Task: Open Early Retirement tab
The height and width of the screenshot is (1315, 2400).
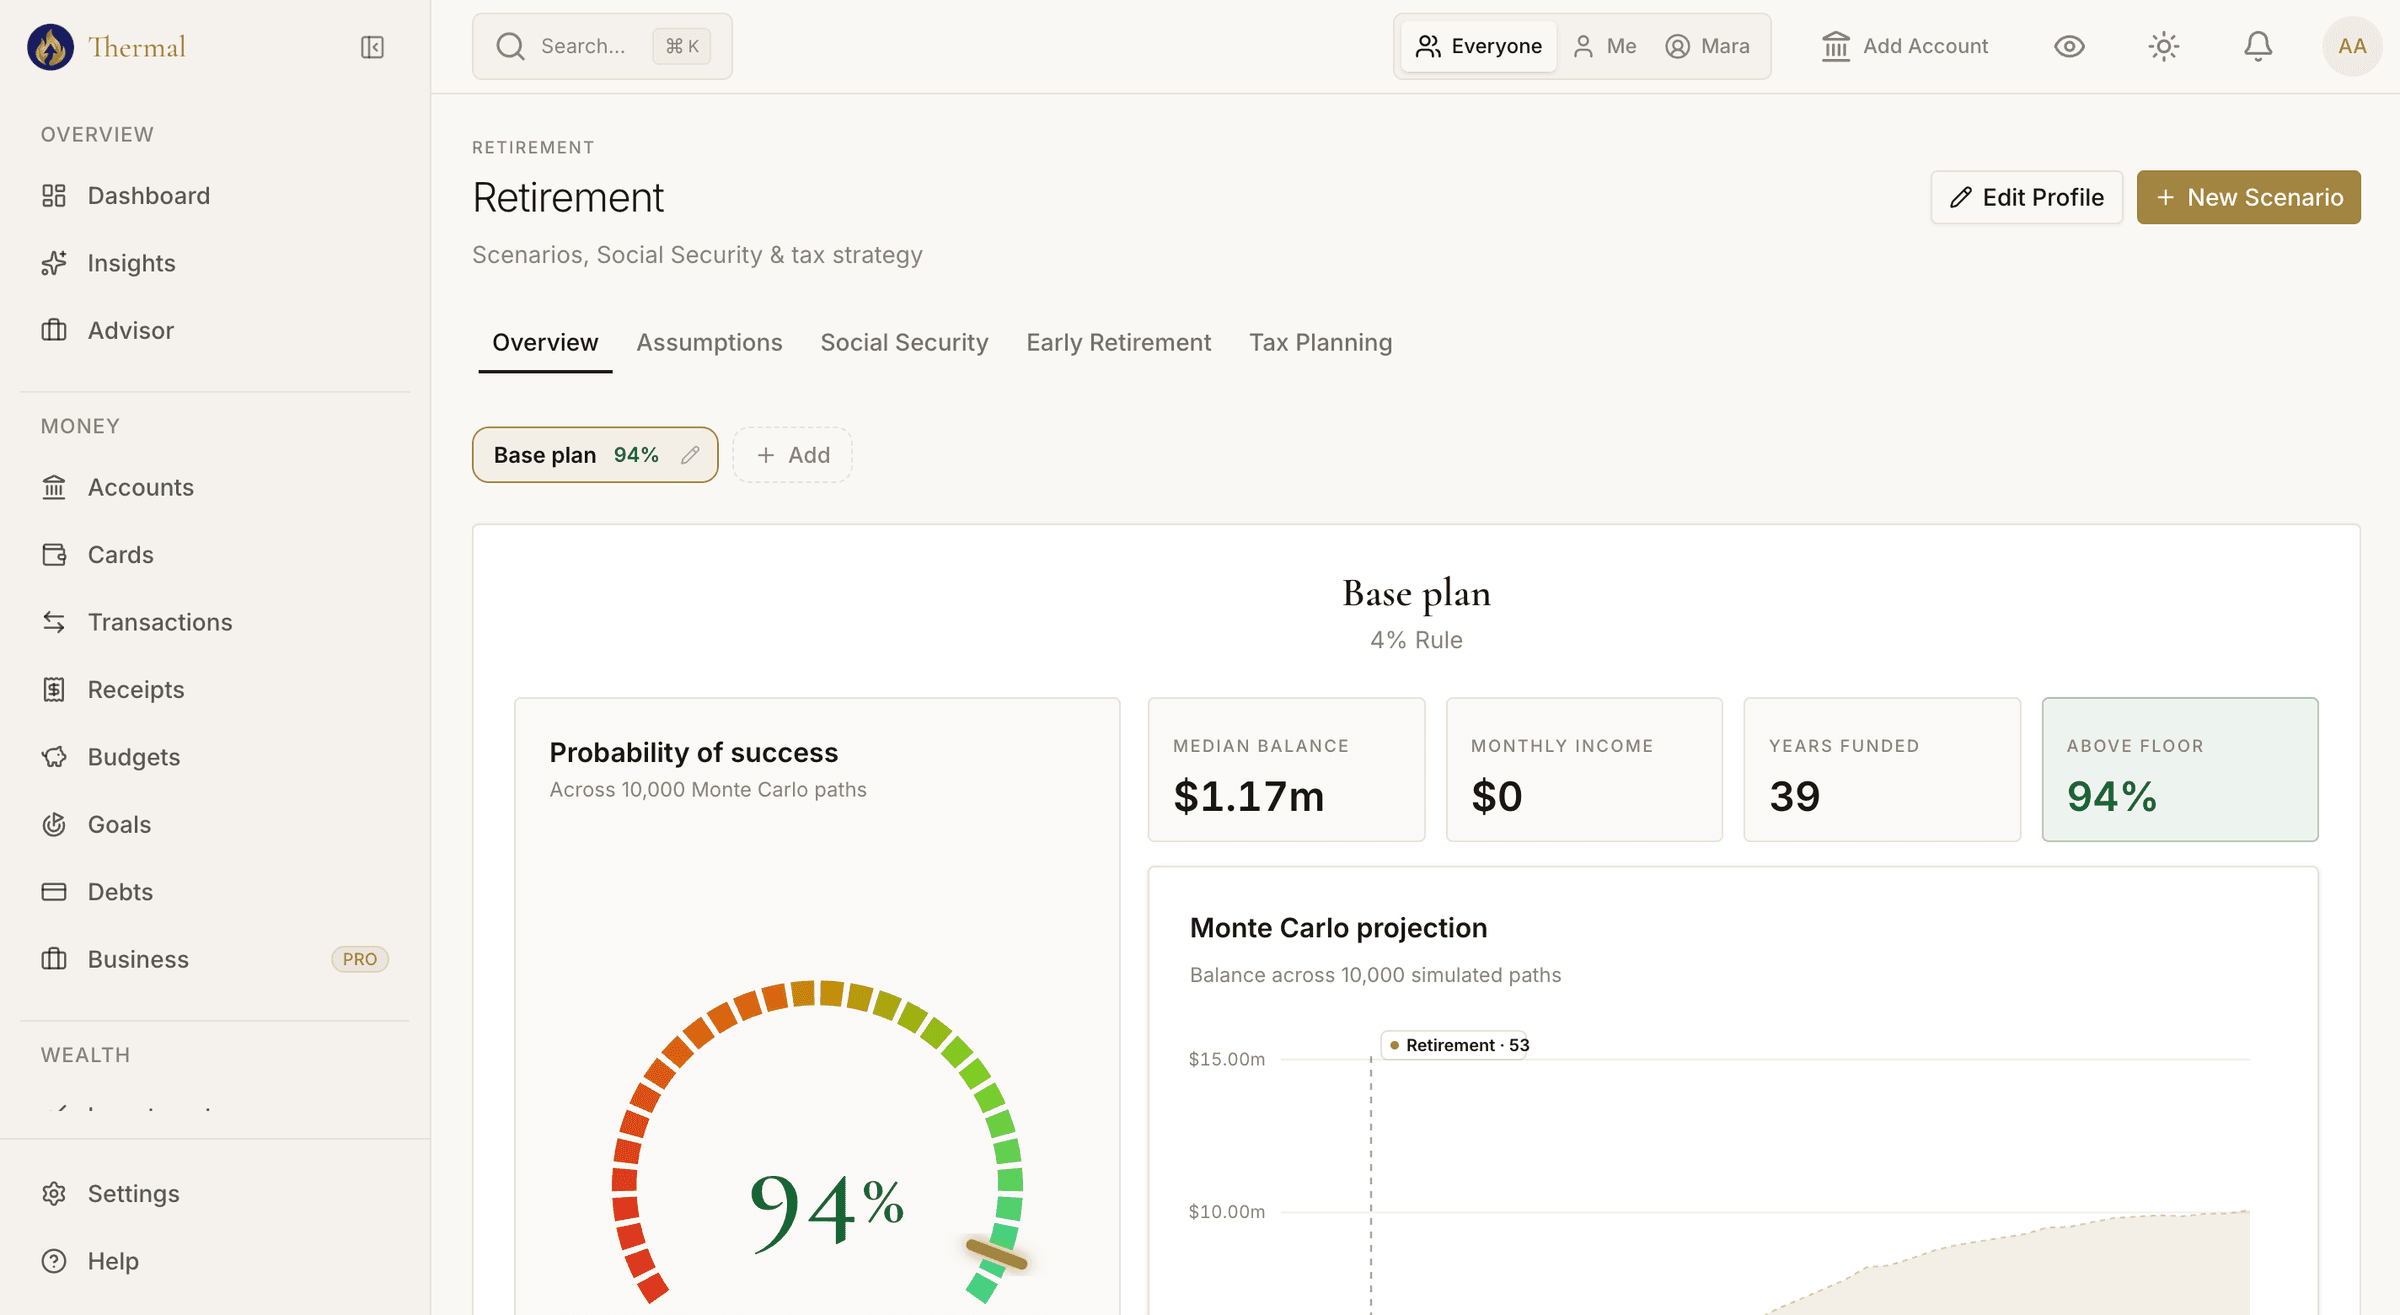Action: (x=1118, y=343)
